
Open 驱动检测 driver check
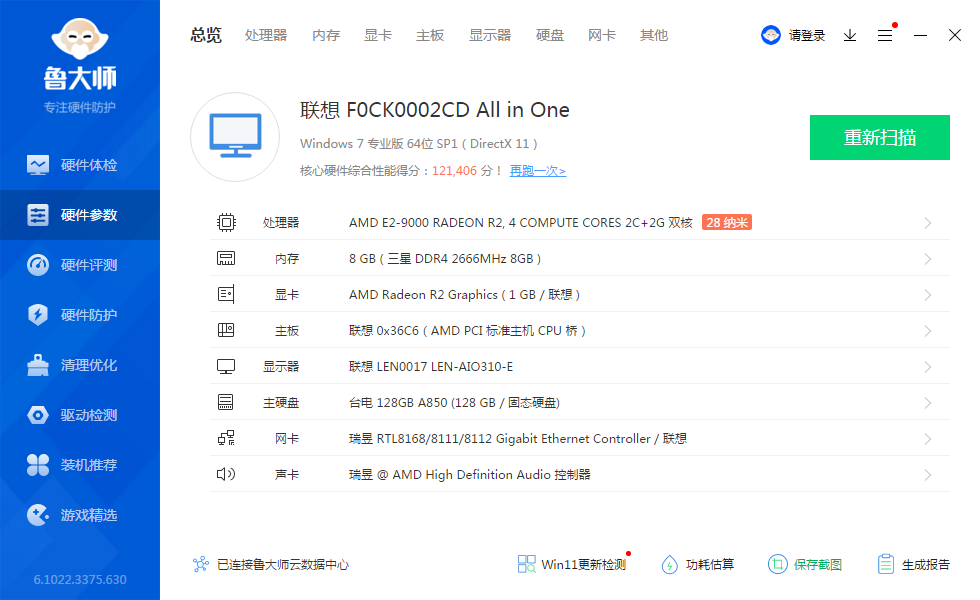click(80, 415)
